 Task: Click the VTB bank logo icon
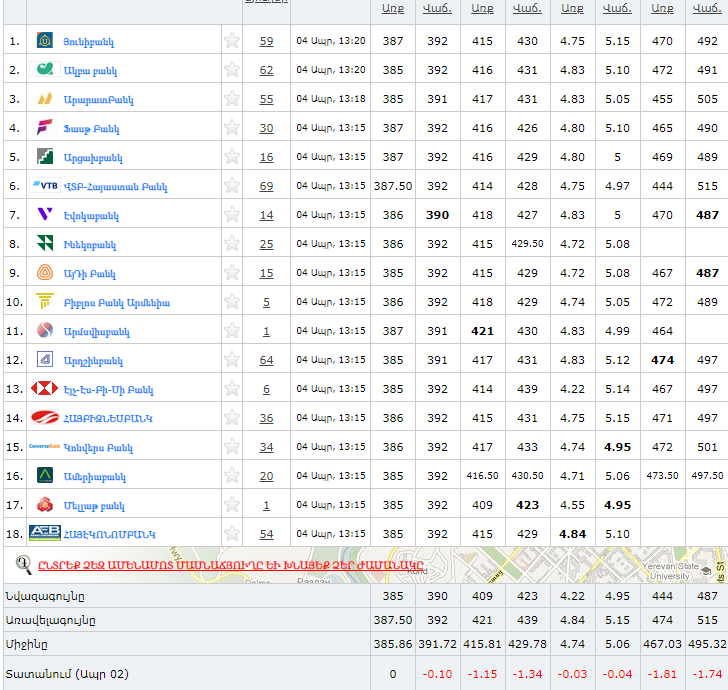pos(45,186)
